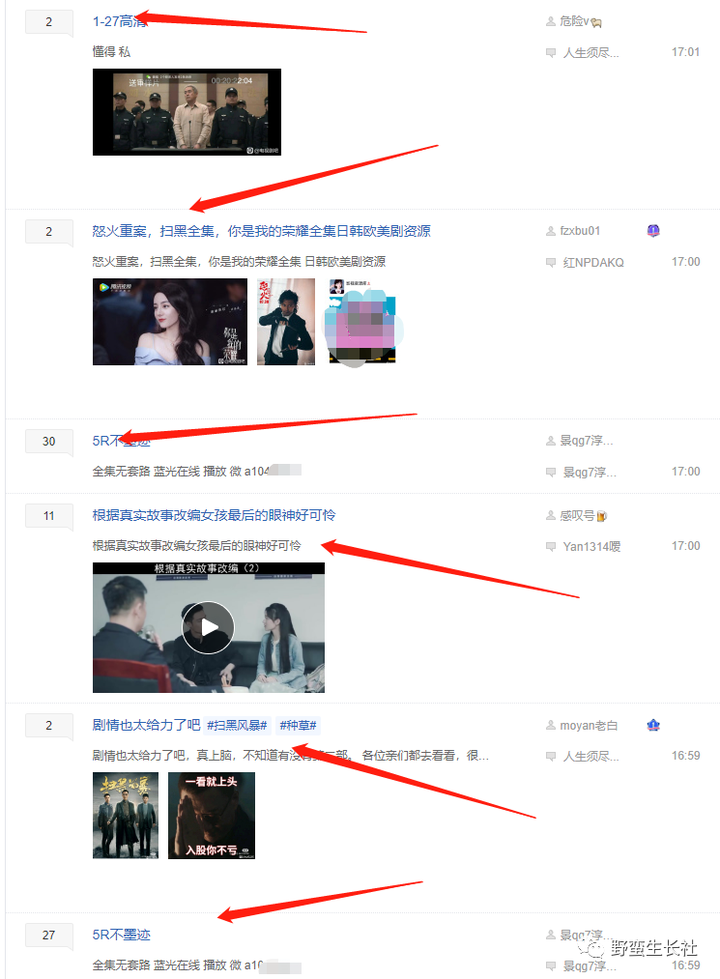
Task: Visit the author profile 感叹号
Action: (x=577, y=516)
